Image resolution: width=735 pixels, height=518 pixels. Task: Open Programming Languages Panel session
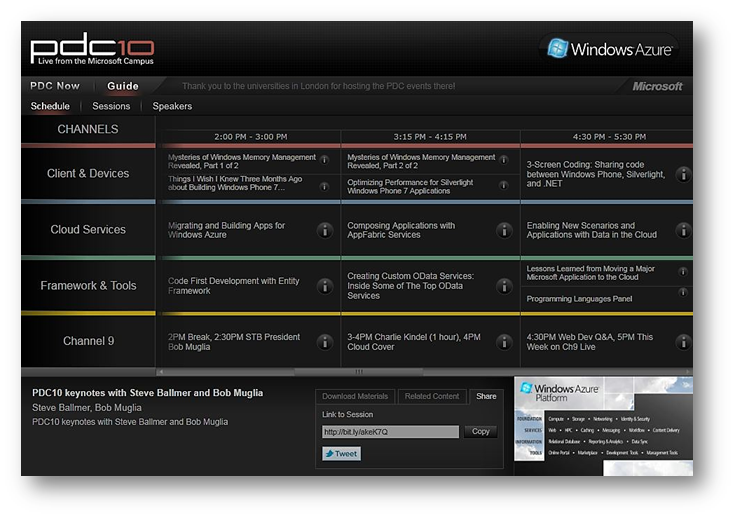tap(579, 299)
